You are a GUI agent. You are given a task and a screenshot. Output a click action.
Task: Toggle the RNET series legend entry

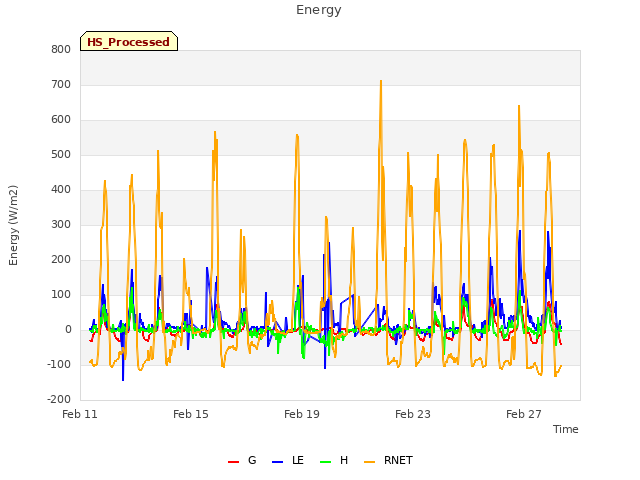(x=388, y=460)
